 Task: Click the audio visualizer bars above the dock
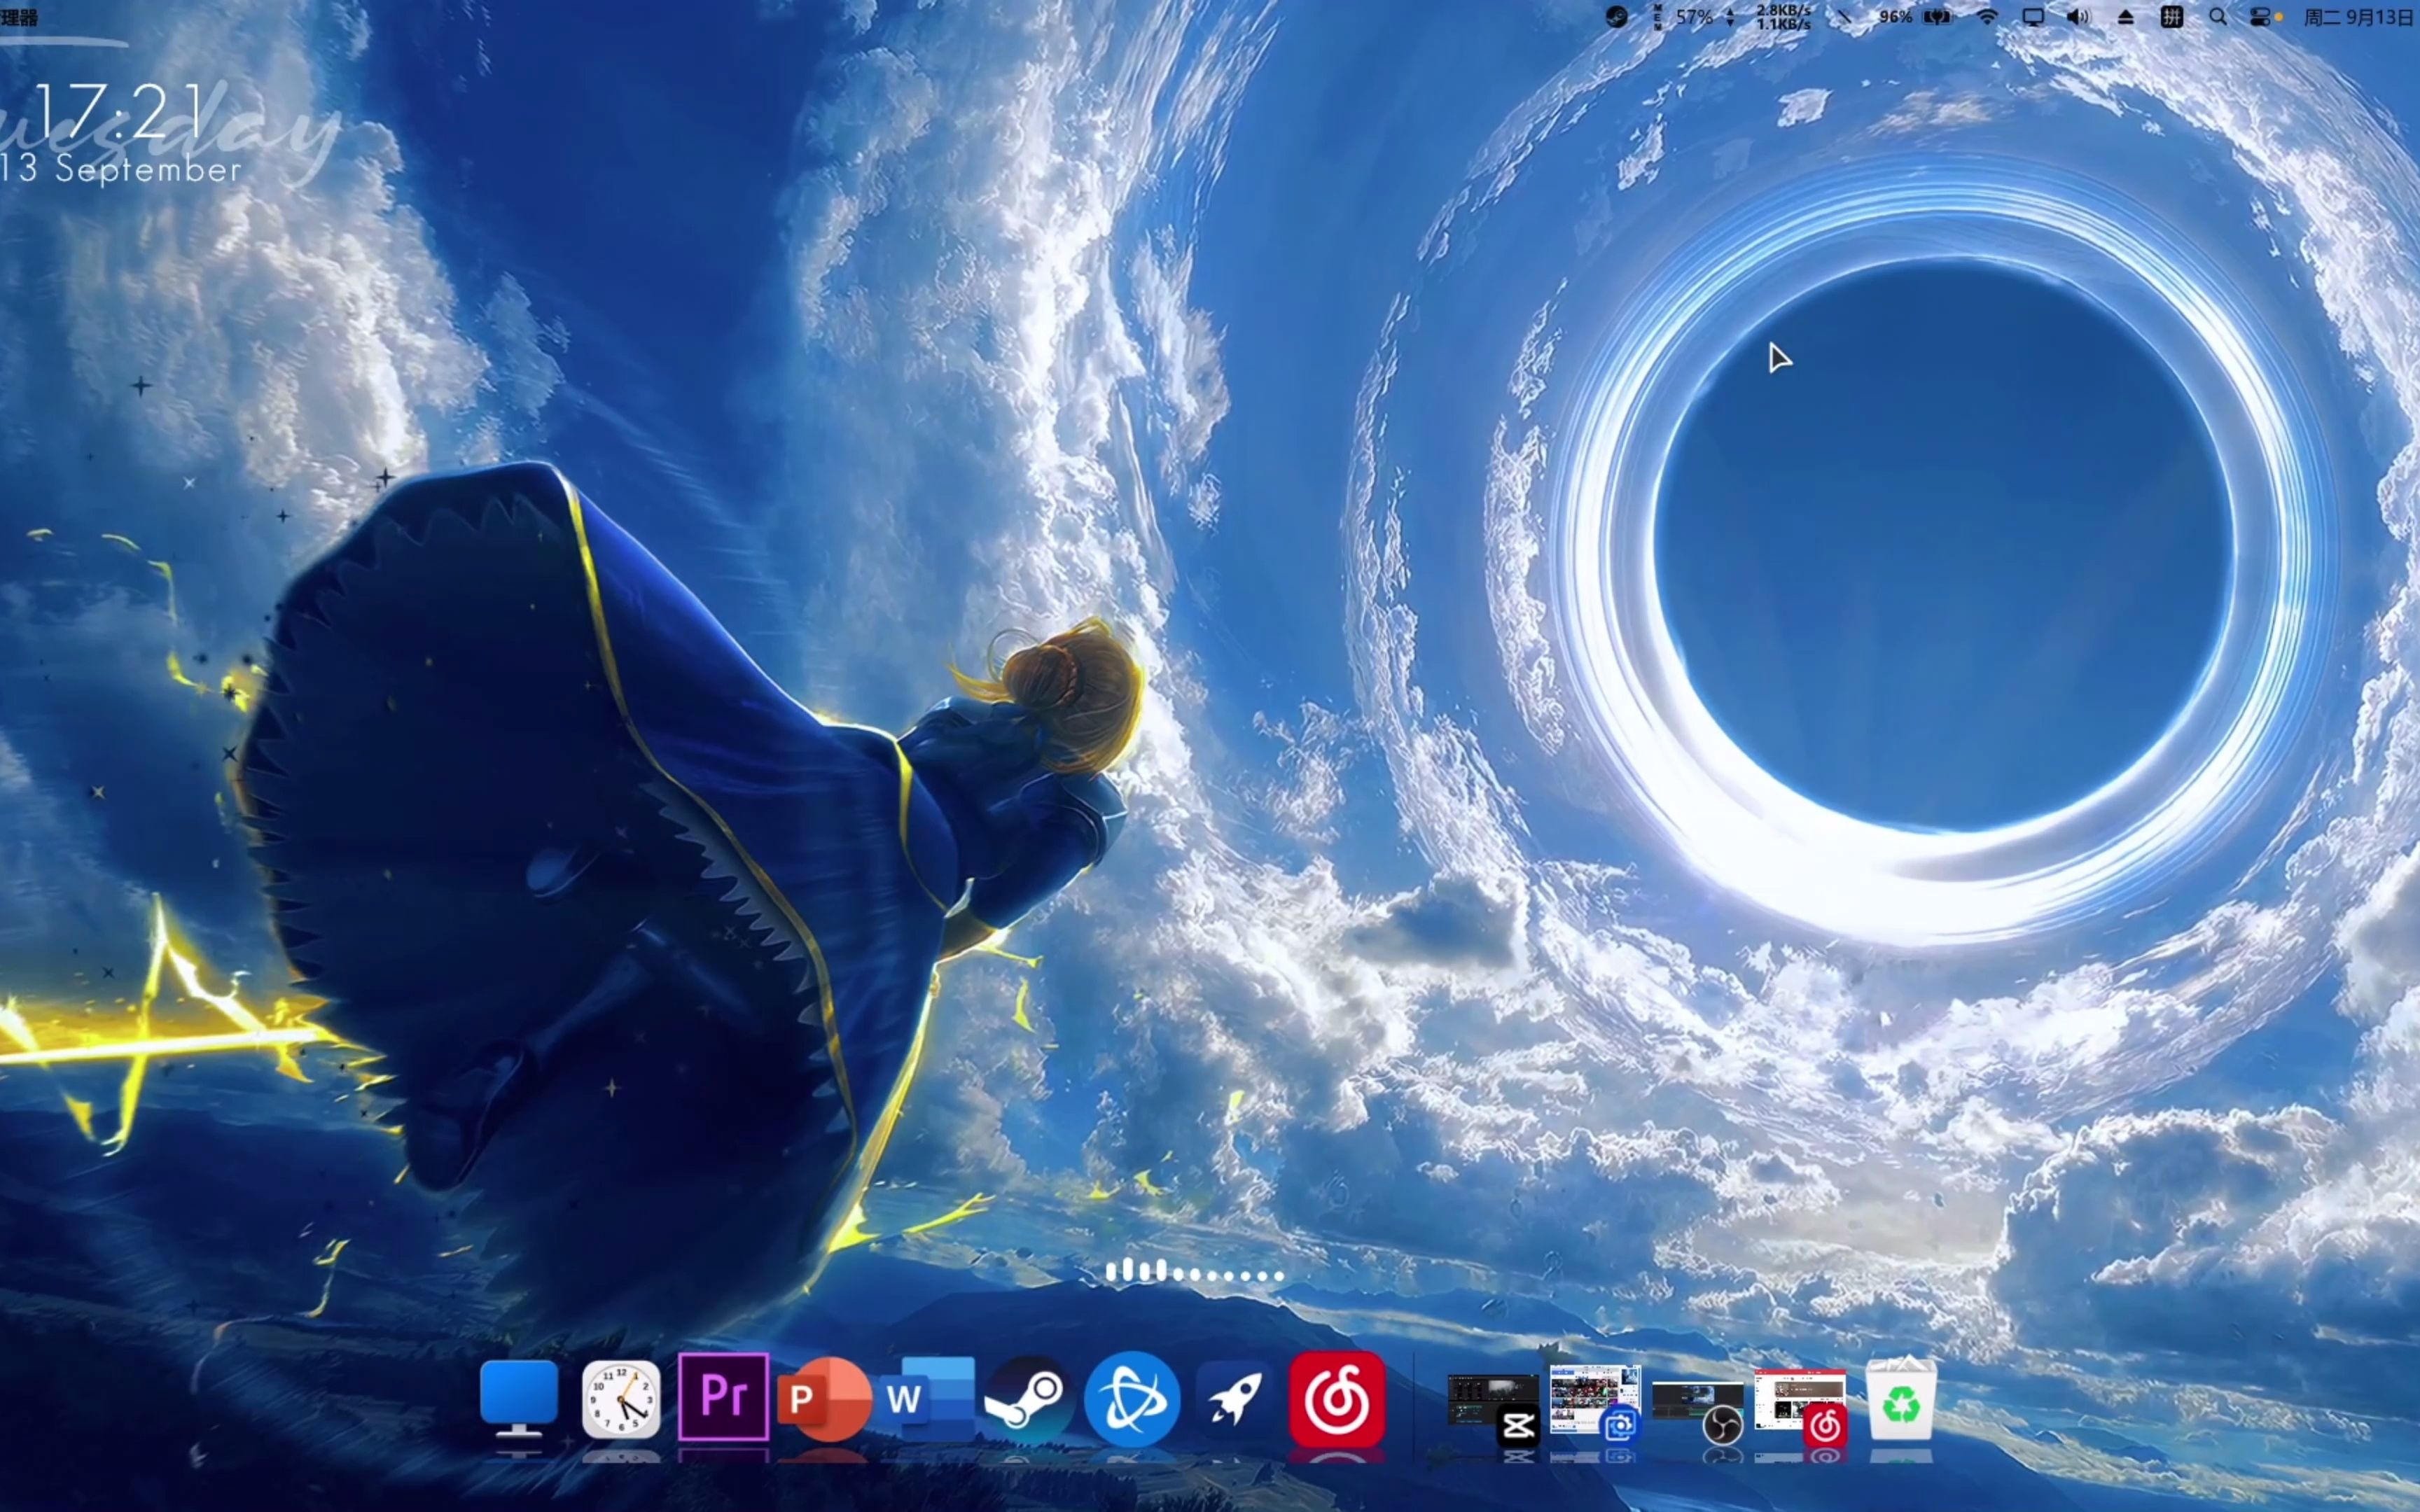(x=1194, y=1271)
